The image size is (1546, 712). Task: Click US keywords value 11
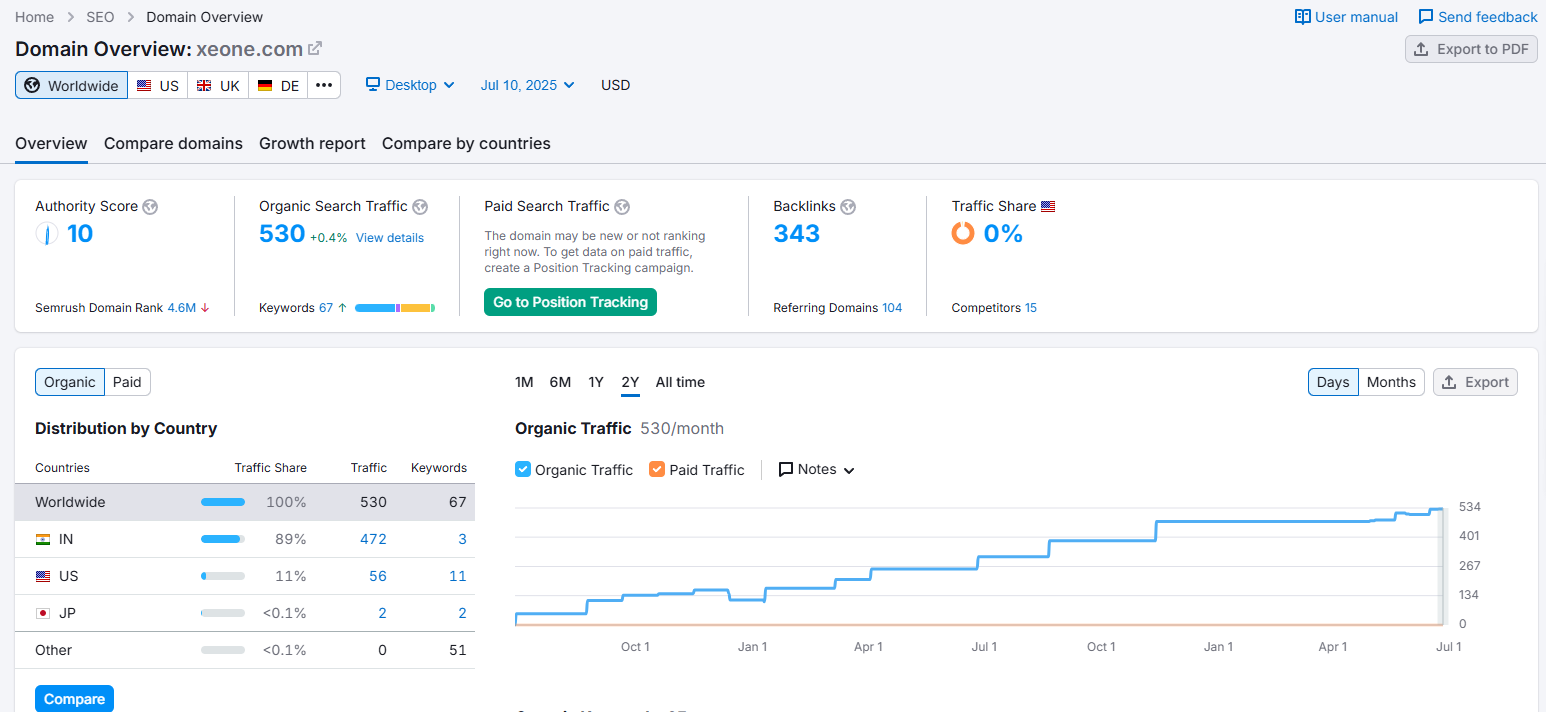458,576
